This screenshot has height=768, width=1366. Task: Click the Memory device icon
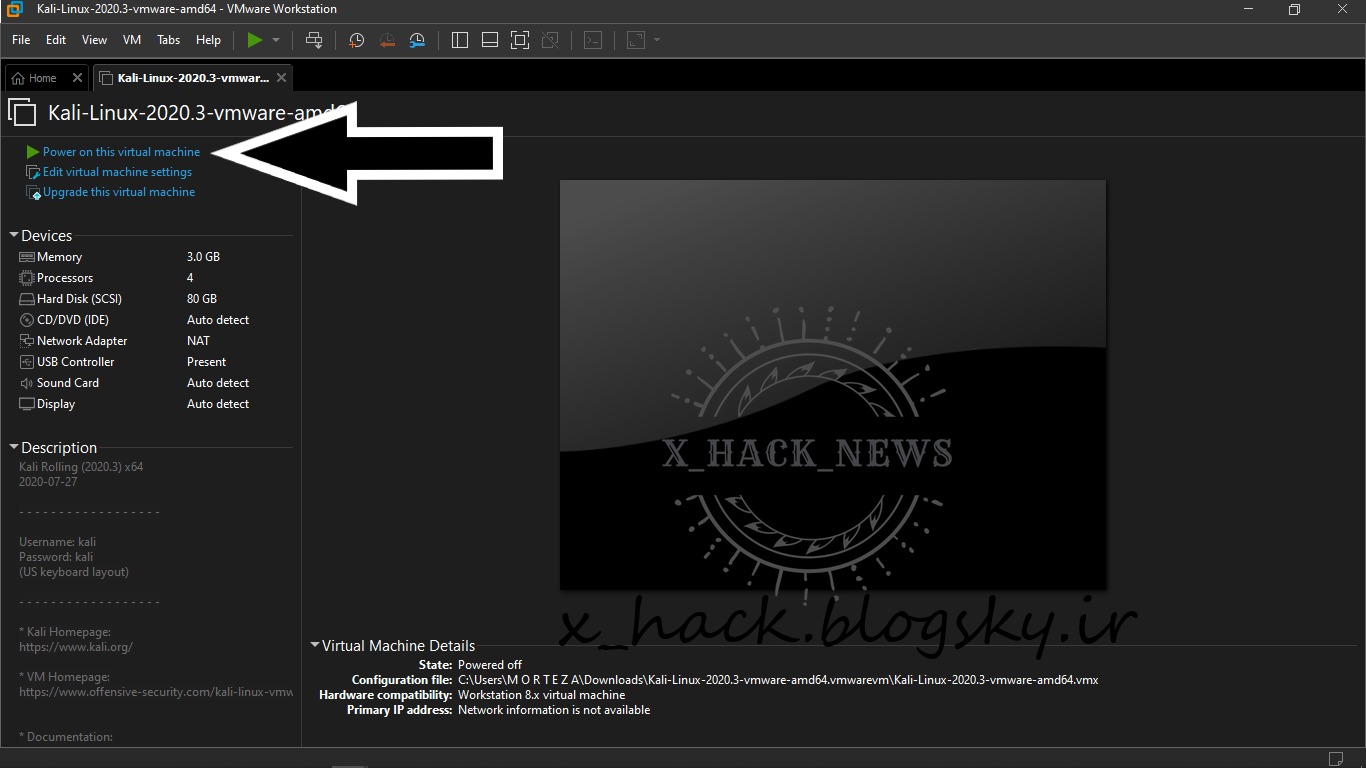coord(27,257)
